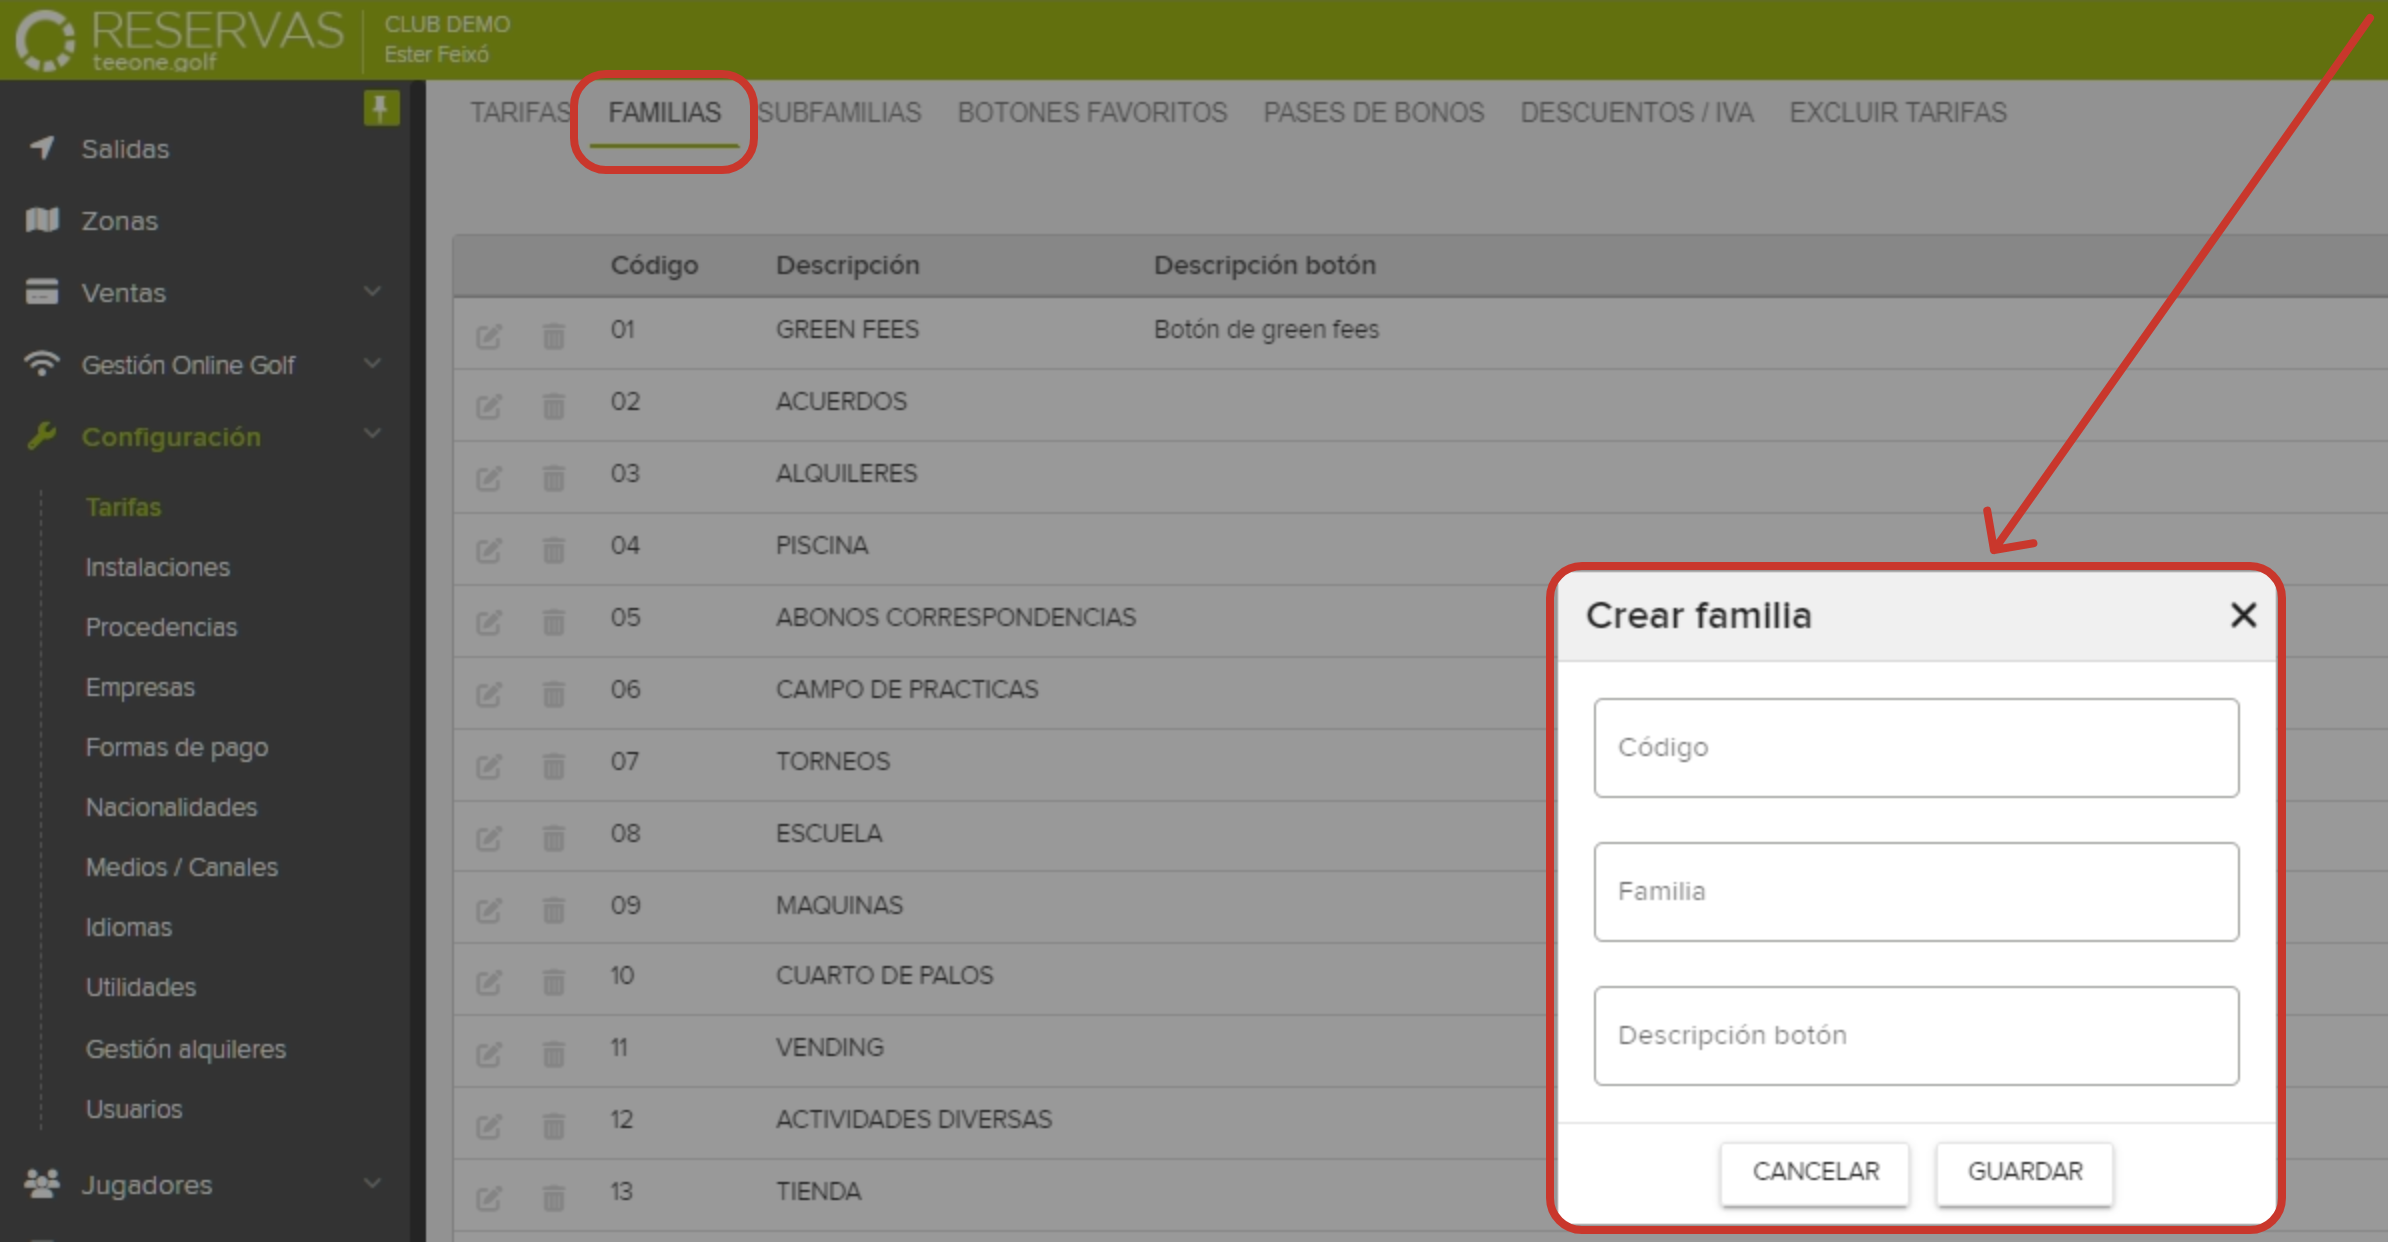Open the Zonas map icon
2388x1242 pixels.
40,220
